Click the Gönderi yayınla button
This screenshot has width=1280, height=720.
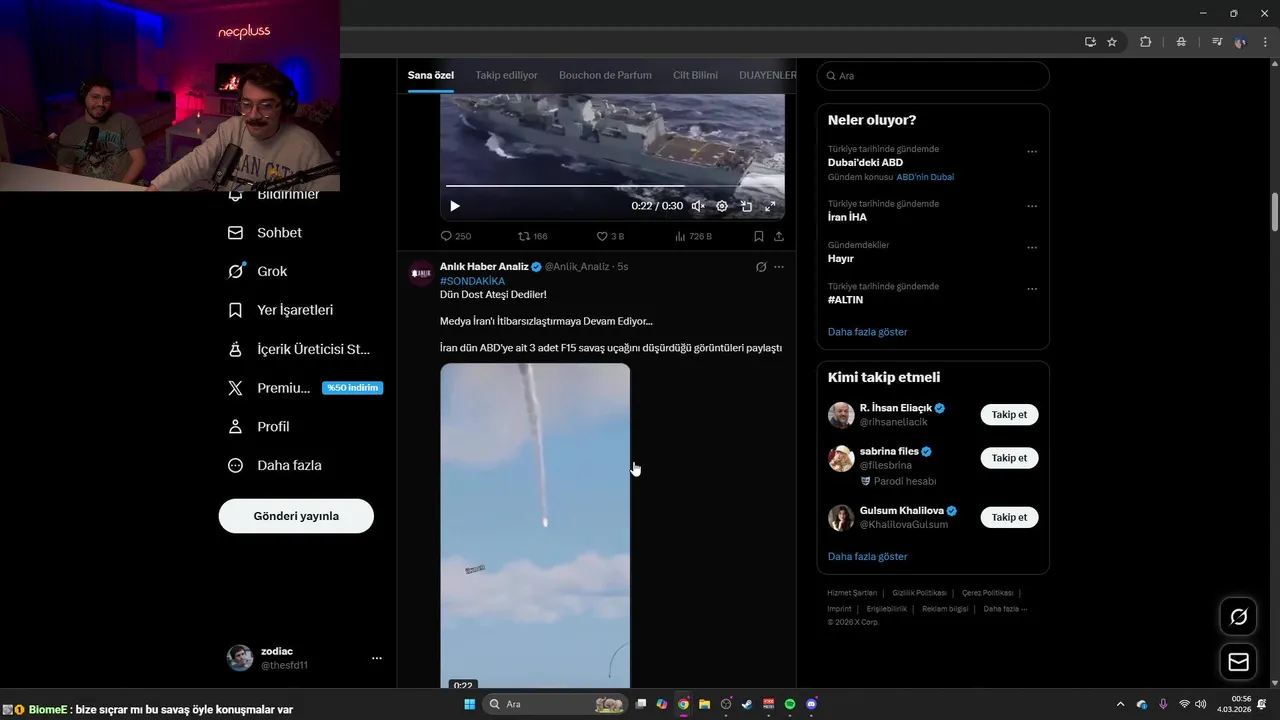tap(296, 516)
